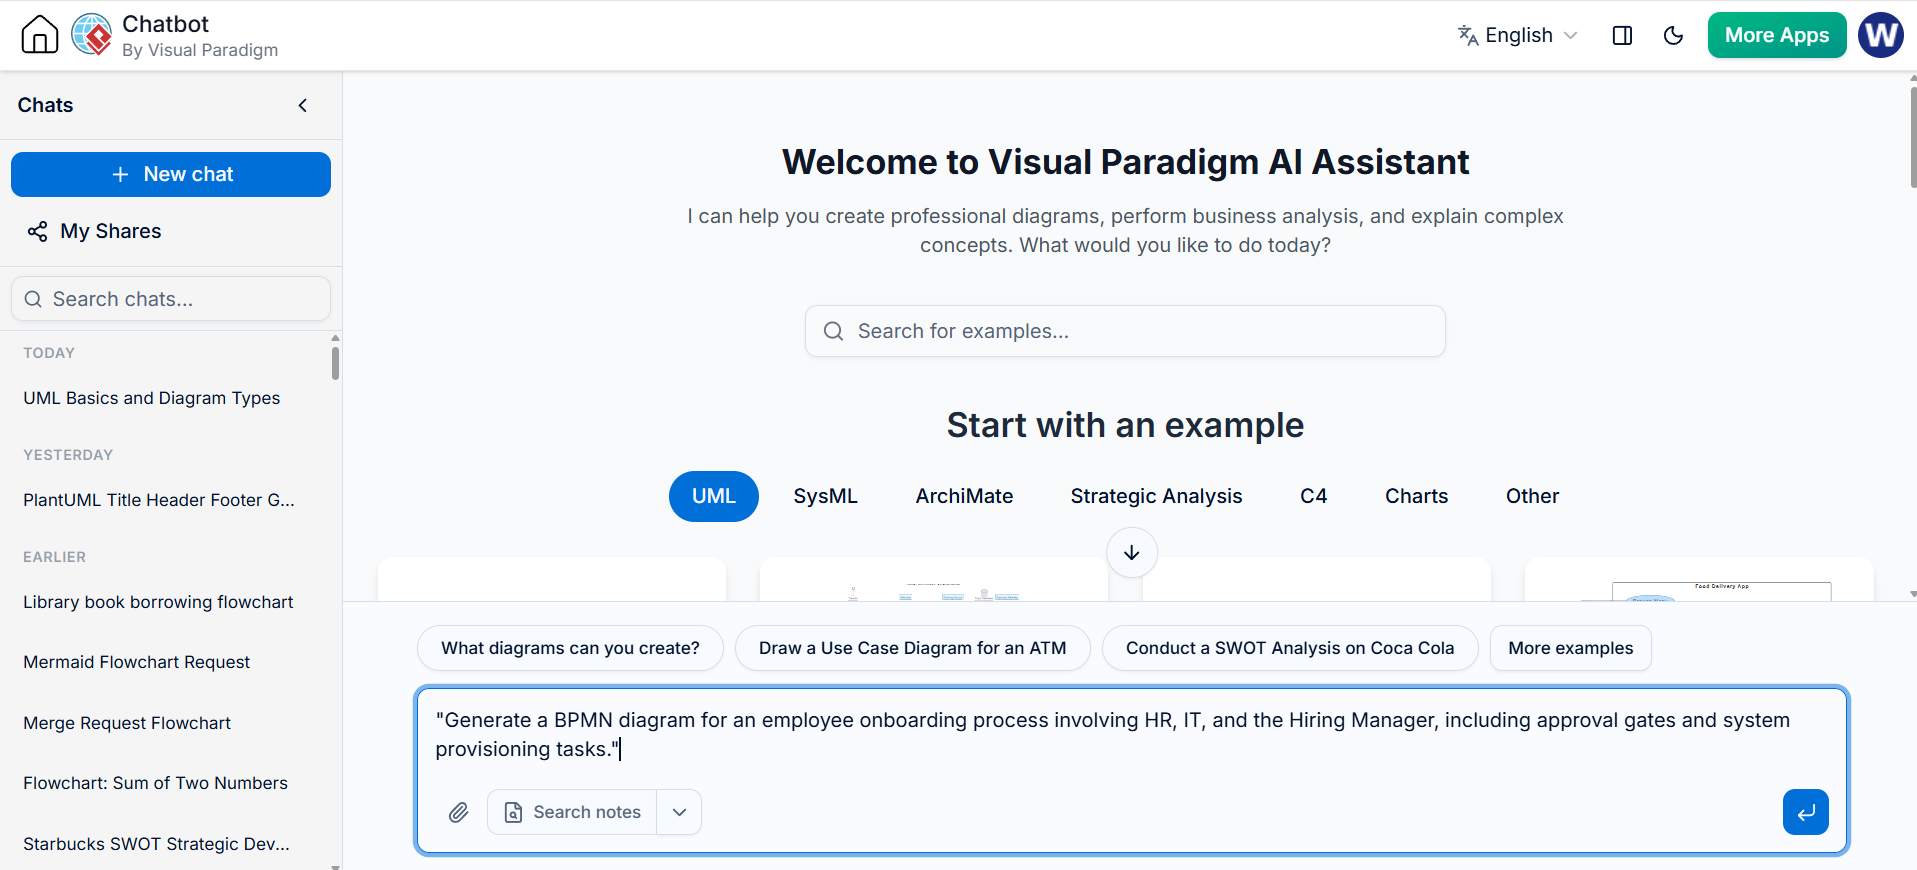
Task: Select the Strategic Analysis tab
Action: click(1156, 496)
